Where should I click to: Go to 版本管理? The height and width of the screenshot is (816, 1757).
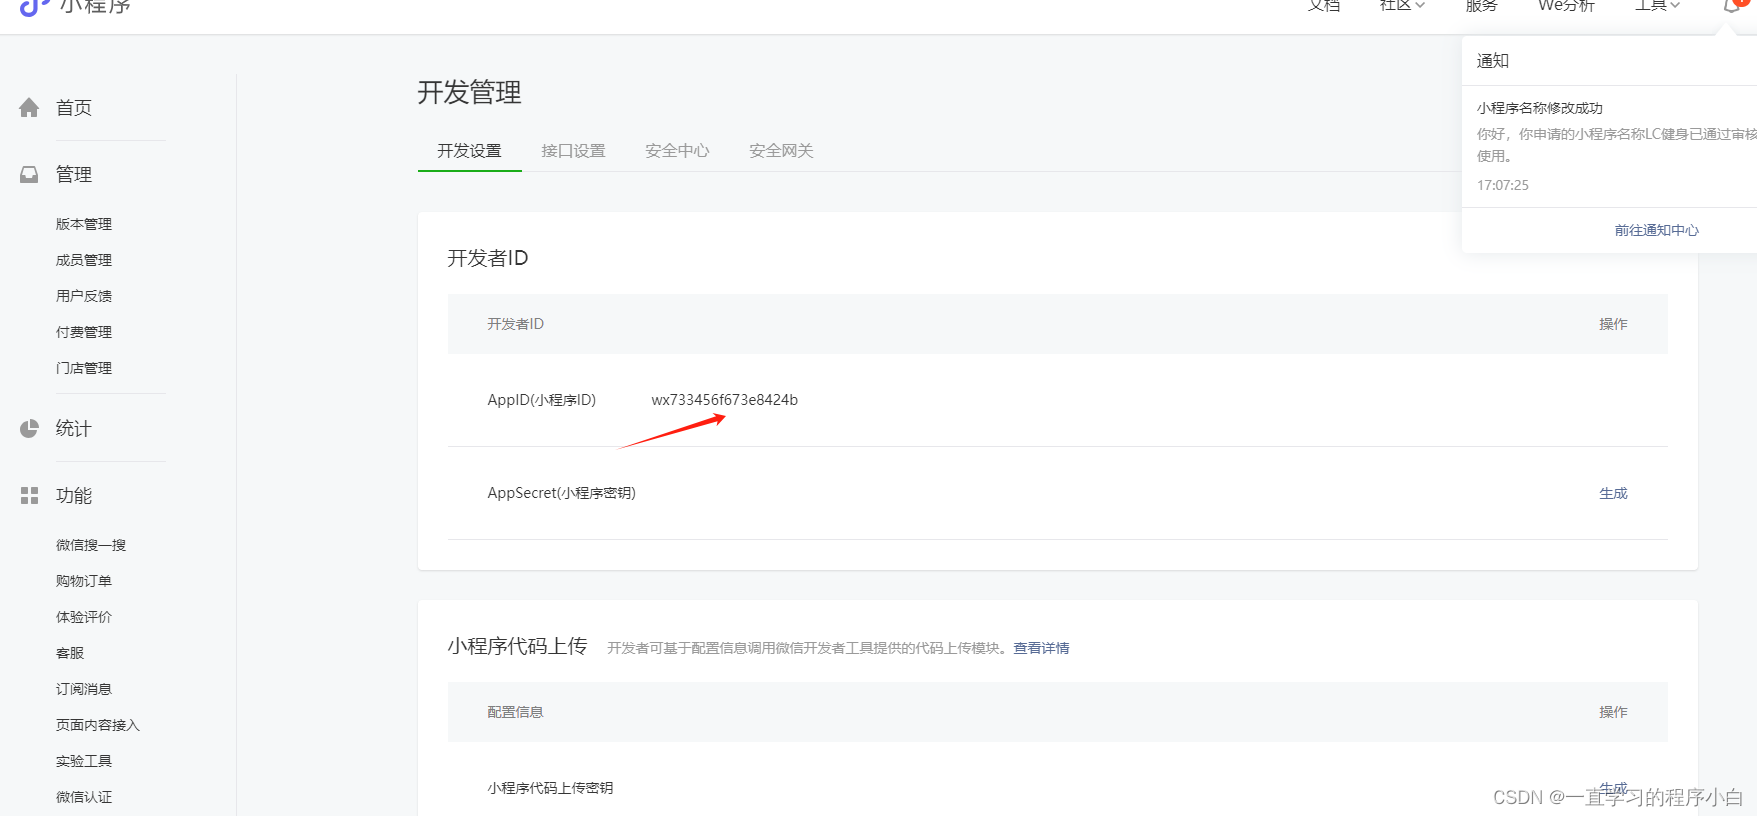84,224
